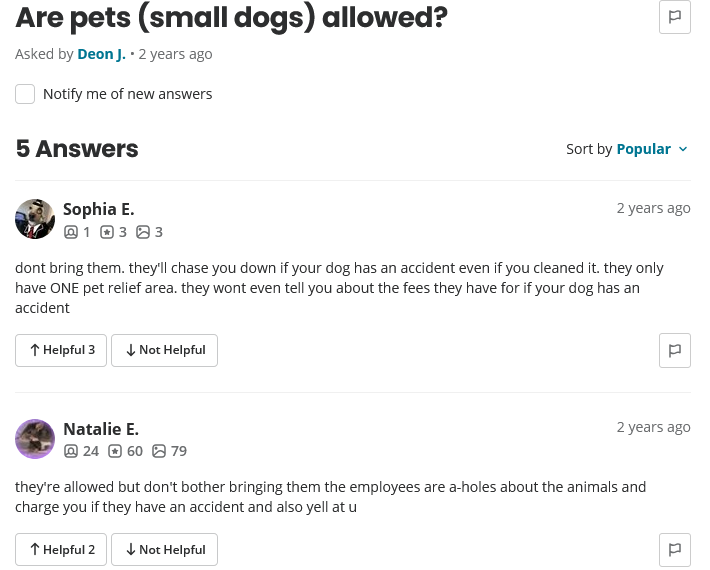The image size is (710, 570).
Task: View Sophia E.'s dog avatar photo
Action: point(35,219)
